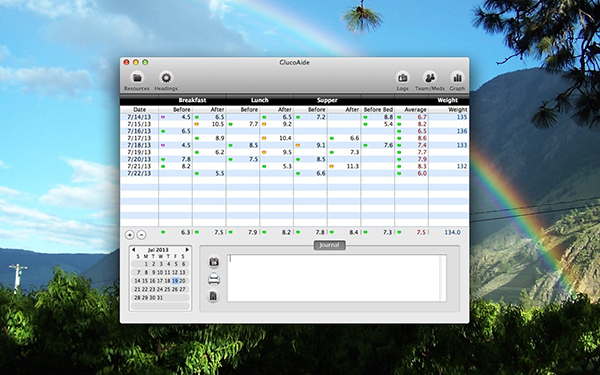The width and height of the screenshot is (600, 375).
Task: Select day 19 in the calendar
Action: 175,281
